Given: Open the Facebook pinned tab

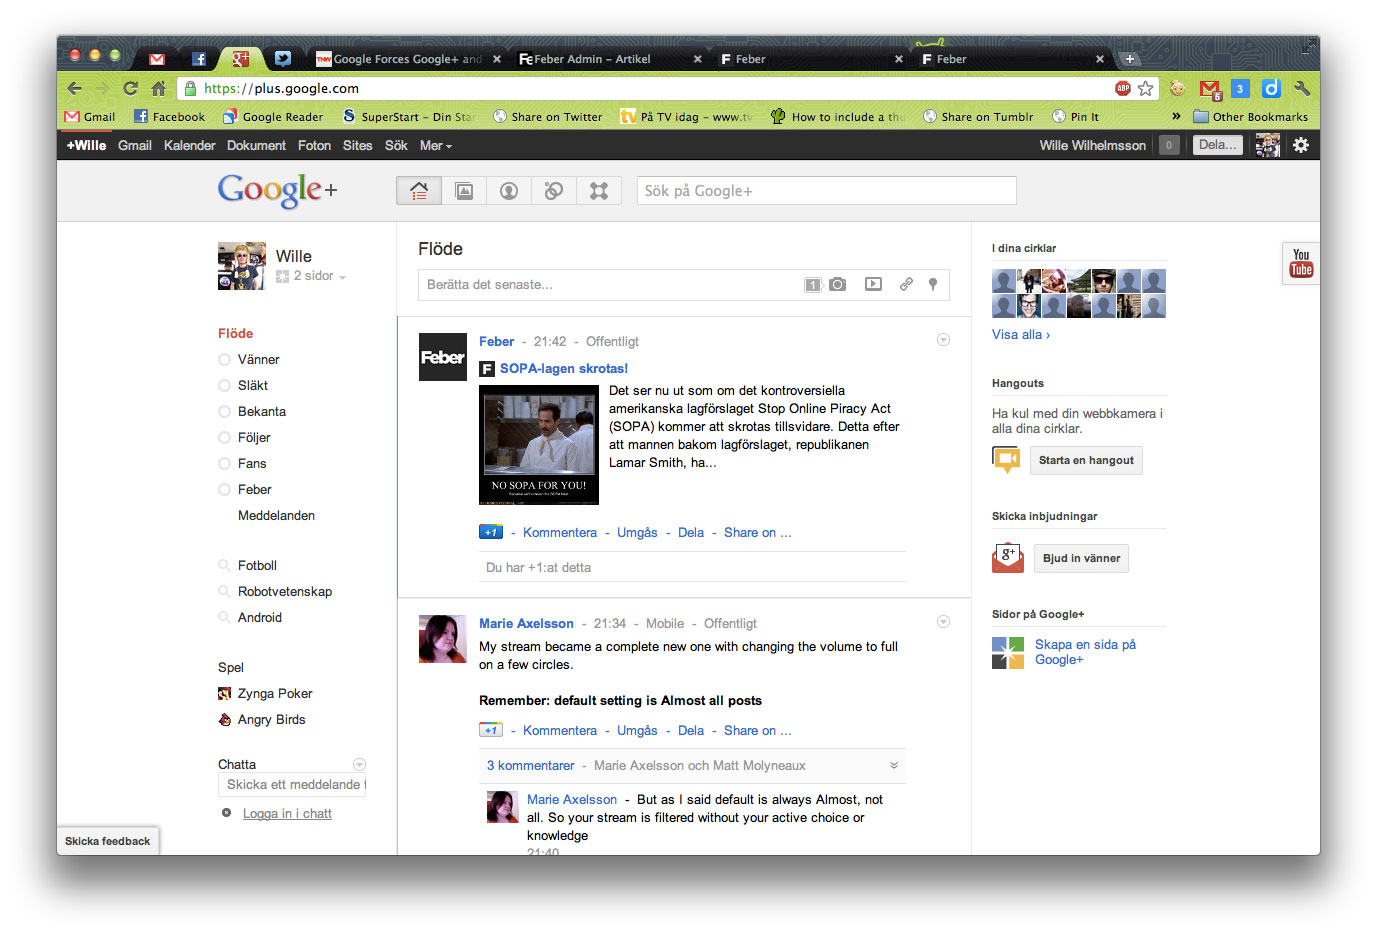Looking at the screenshot, I should point(199,59).
